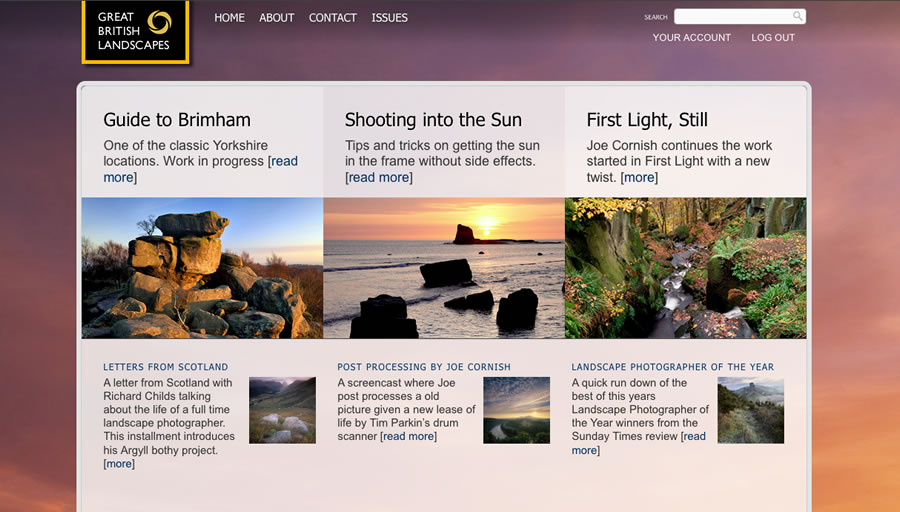Open the Your Account link
Image resolution: width=900 pixels, height=512 pixels.
pyautogui.click(x=692, y=38)
